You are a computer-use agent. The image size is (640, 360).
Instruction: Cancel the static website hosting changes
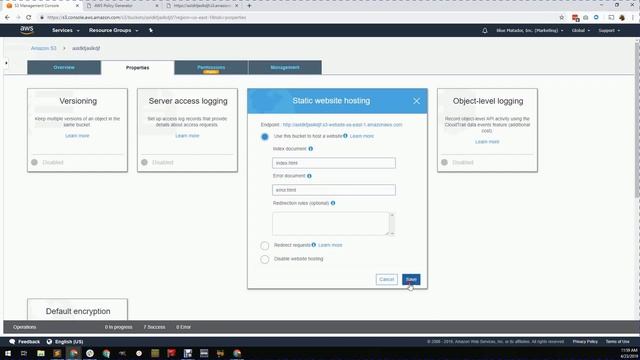point(387,280)
